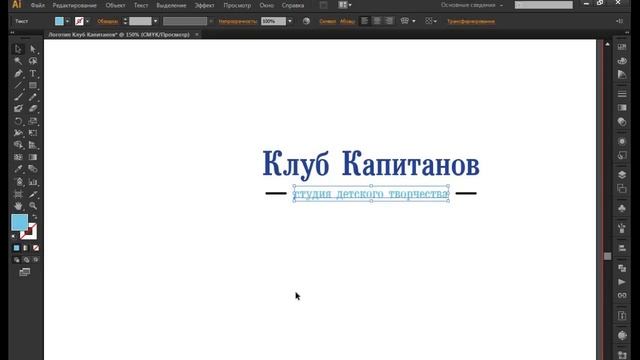
Task: Open the Stroke panel three-lines icon
Action: tap(622, 94)
